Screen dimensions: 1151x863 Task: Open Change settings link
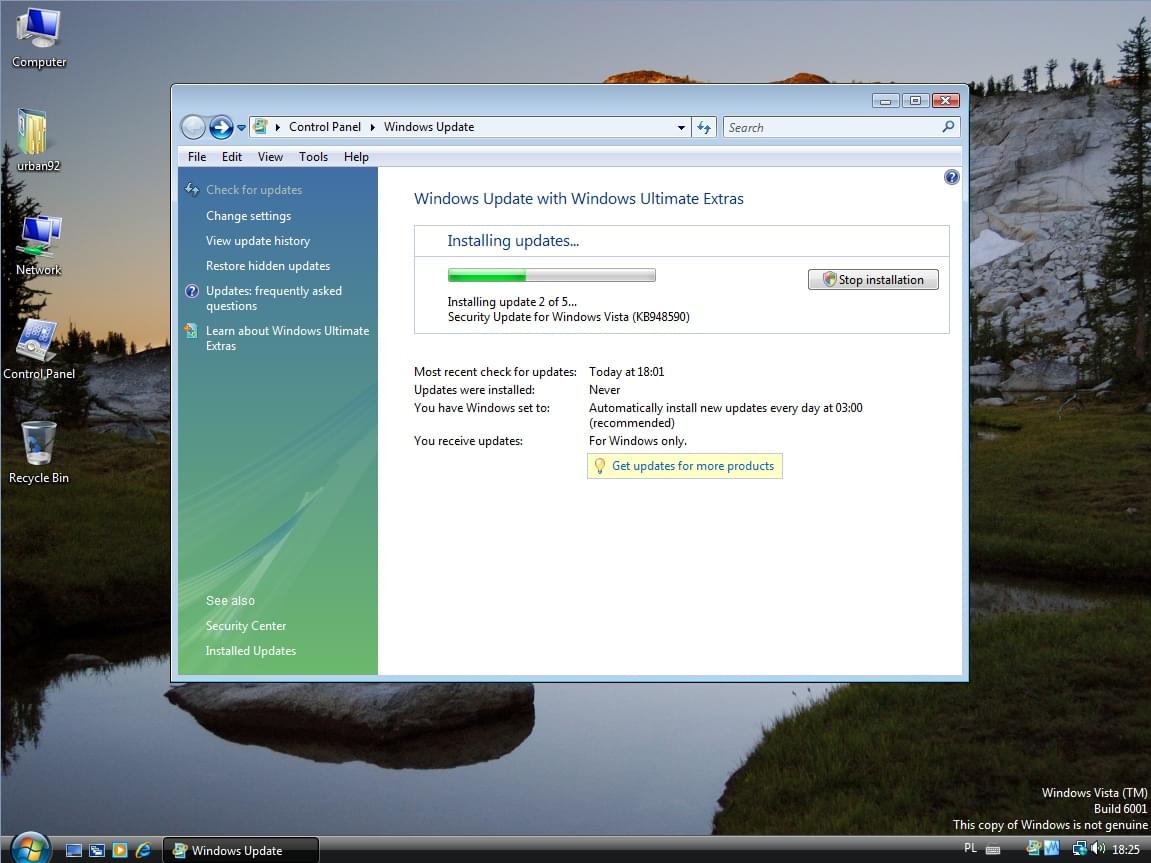(248, 216)
